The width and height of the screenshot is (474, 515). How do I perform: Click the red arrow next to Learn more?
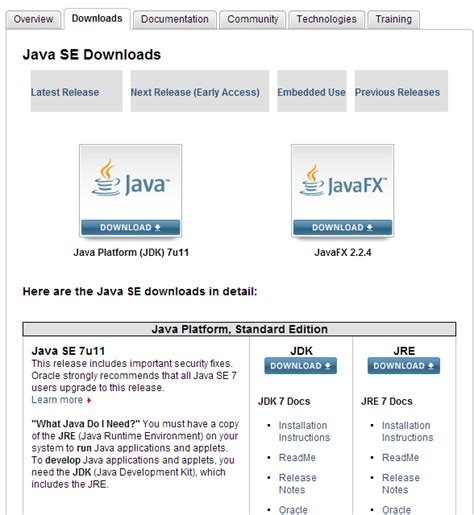[x=89, y=400]
